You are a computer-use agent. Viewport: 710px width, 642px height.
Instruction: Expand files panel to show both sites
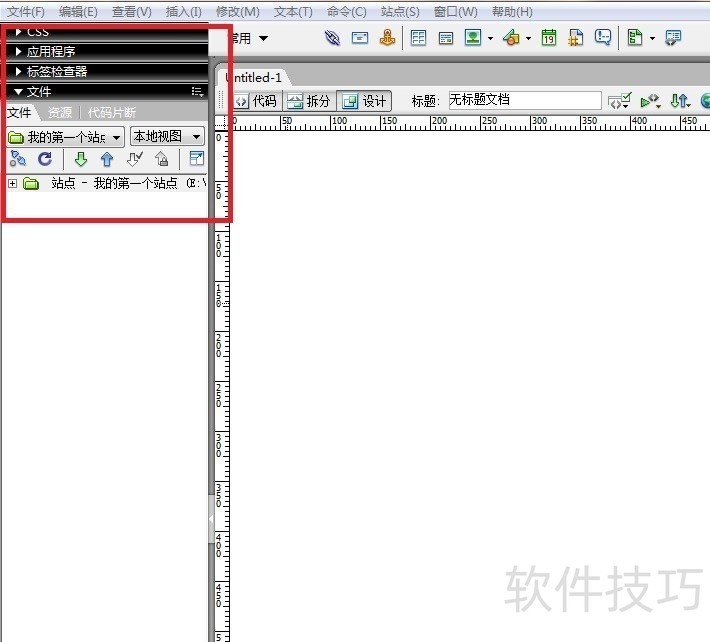tap(197, 158)
